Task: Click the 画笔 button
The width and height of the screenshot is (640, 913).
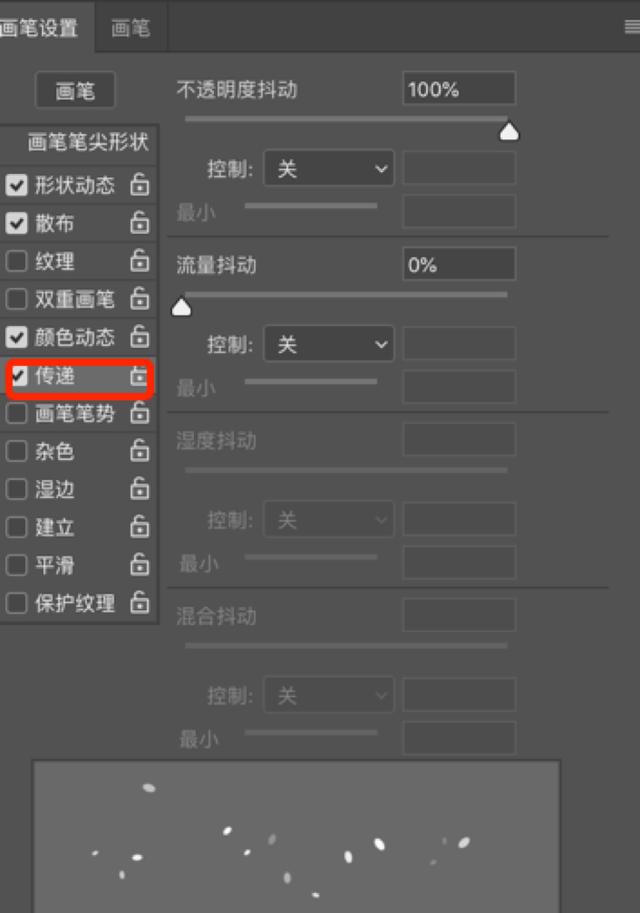Action: click(75, 90)
